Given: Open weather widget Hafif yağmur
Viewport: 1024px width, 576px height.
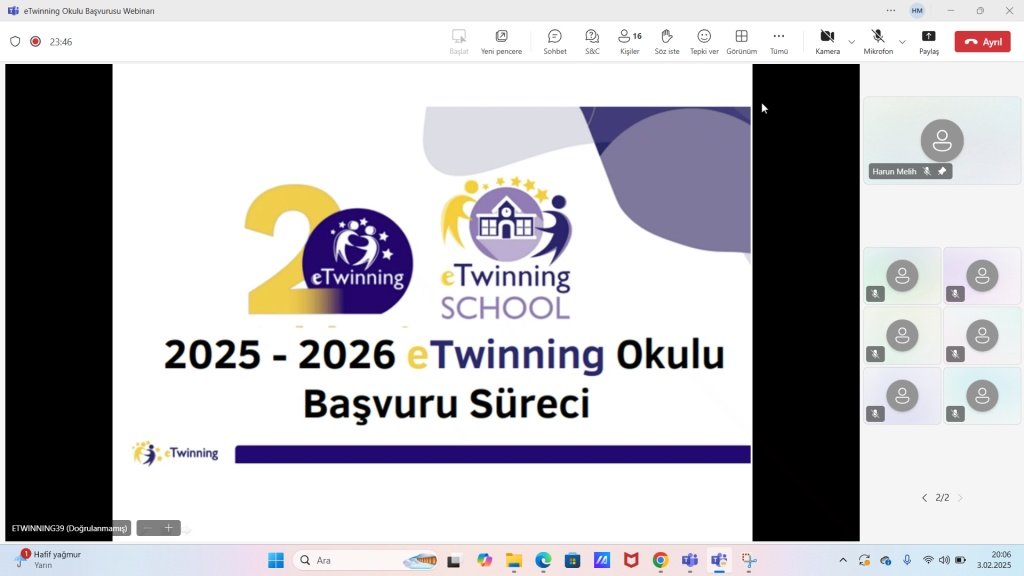Looking at the screenshot, I should [x=49, y=560].
